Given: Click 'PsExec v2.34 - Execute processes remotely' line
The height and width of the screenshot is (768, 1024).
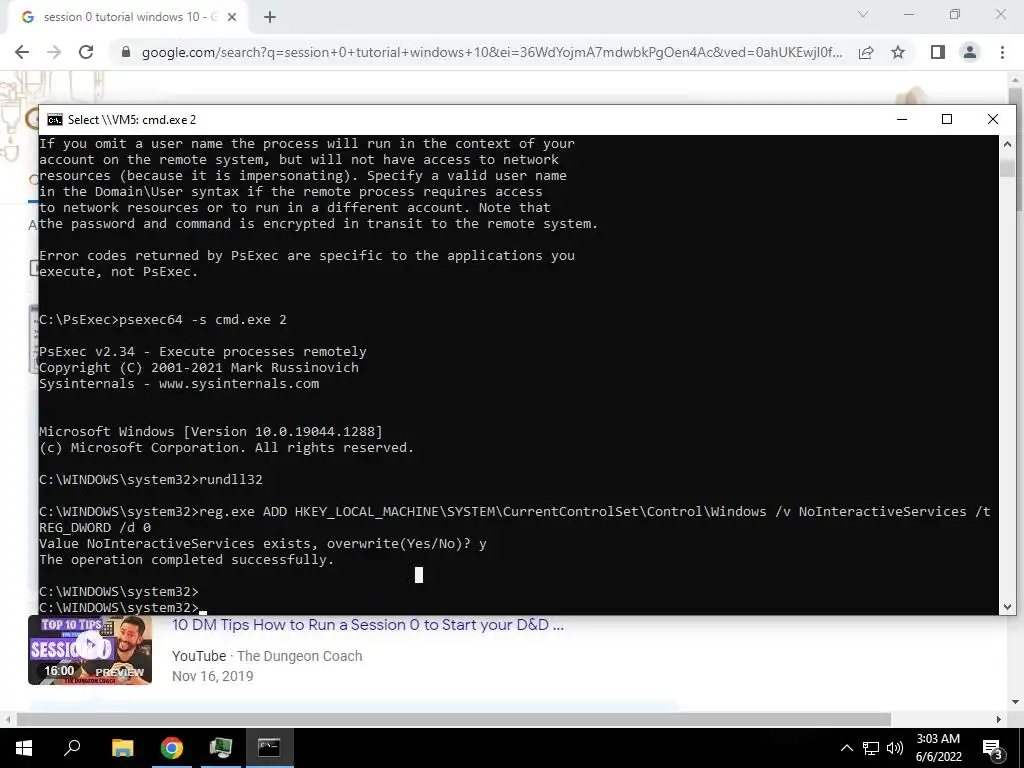Looking at the screenshot, I should [x=202, y=352].
